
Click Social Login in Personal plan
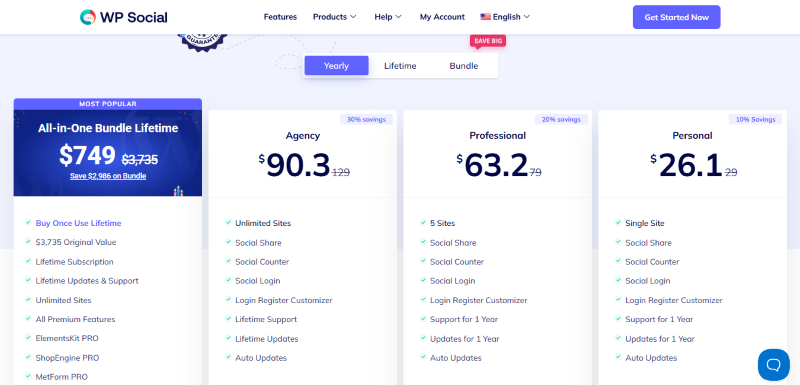(x=648, y=281)
